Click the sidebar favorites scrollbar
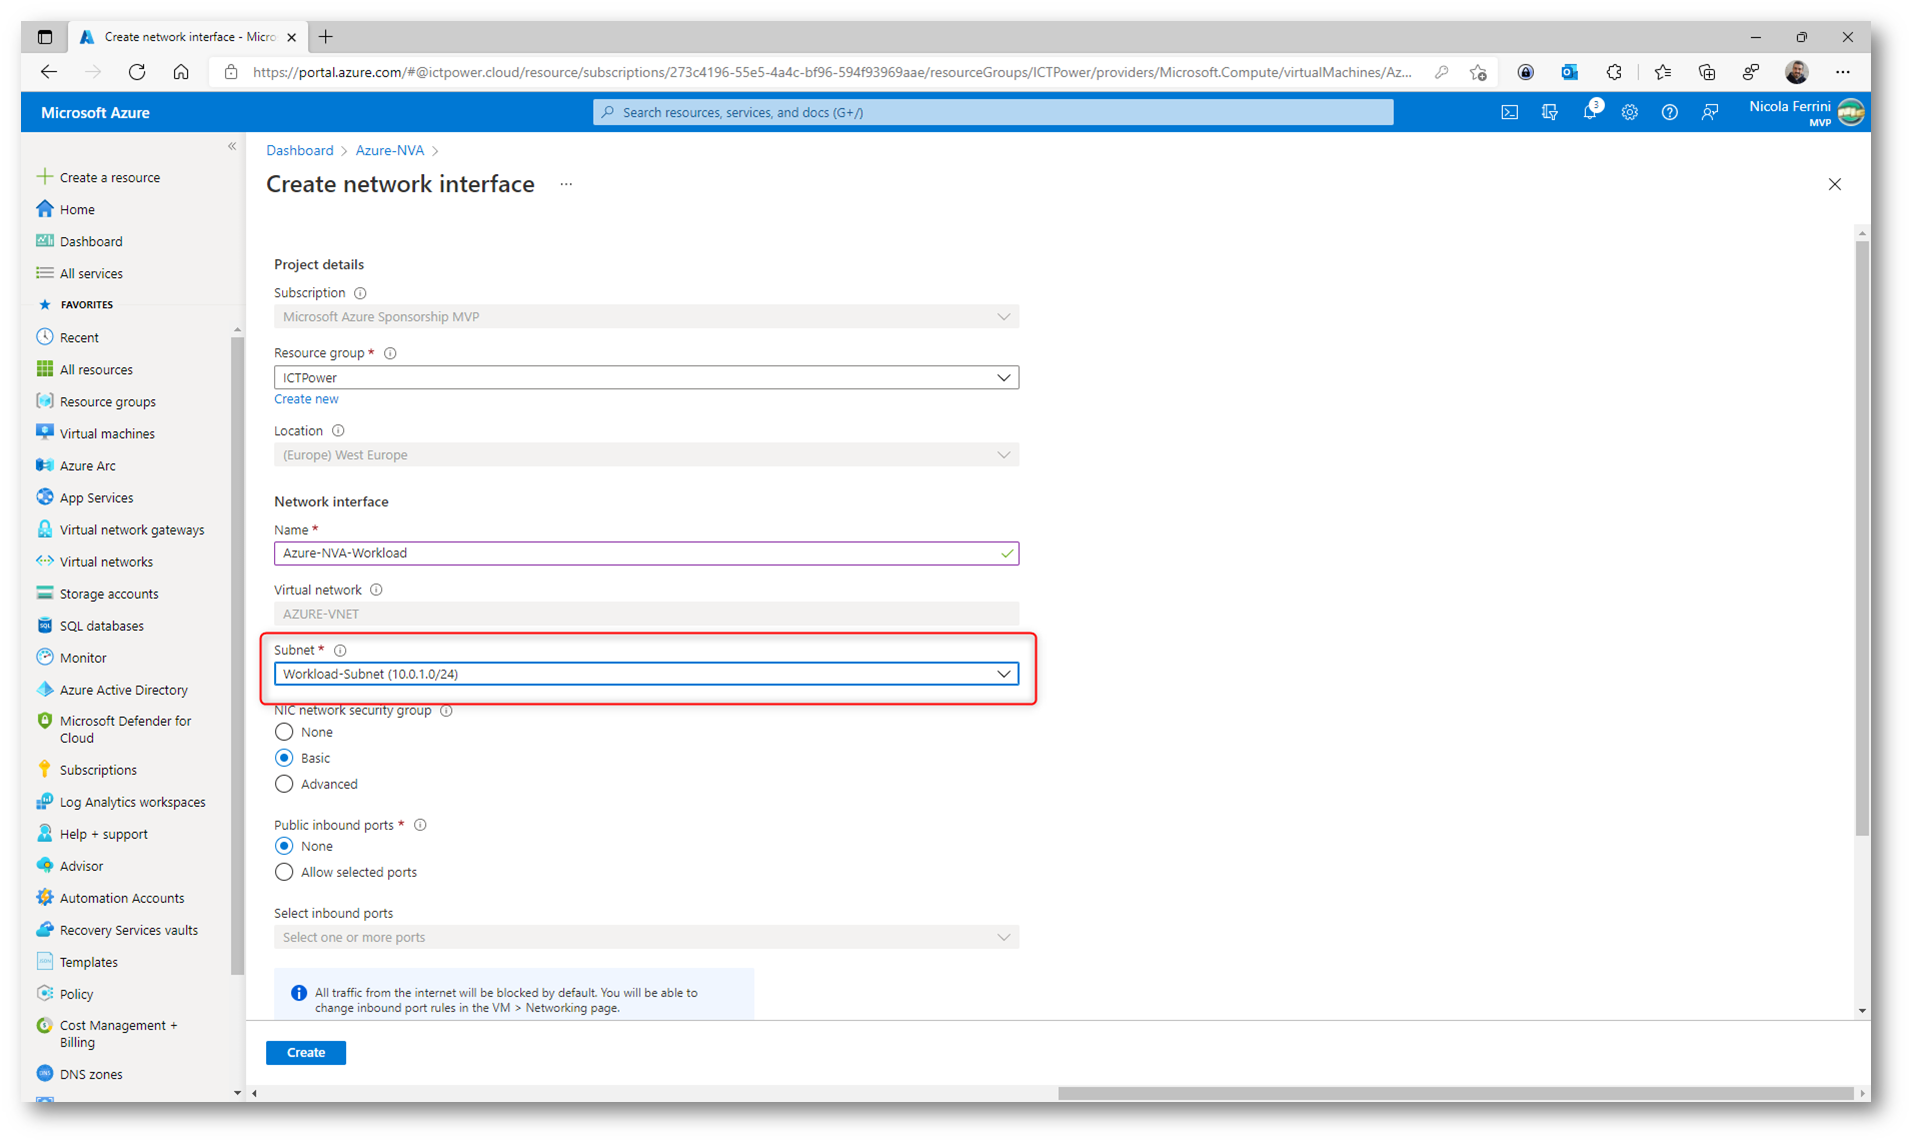This screenshot has height=1144, width=1913. click(237, 655)
